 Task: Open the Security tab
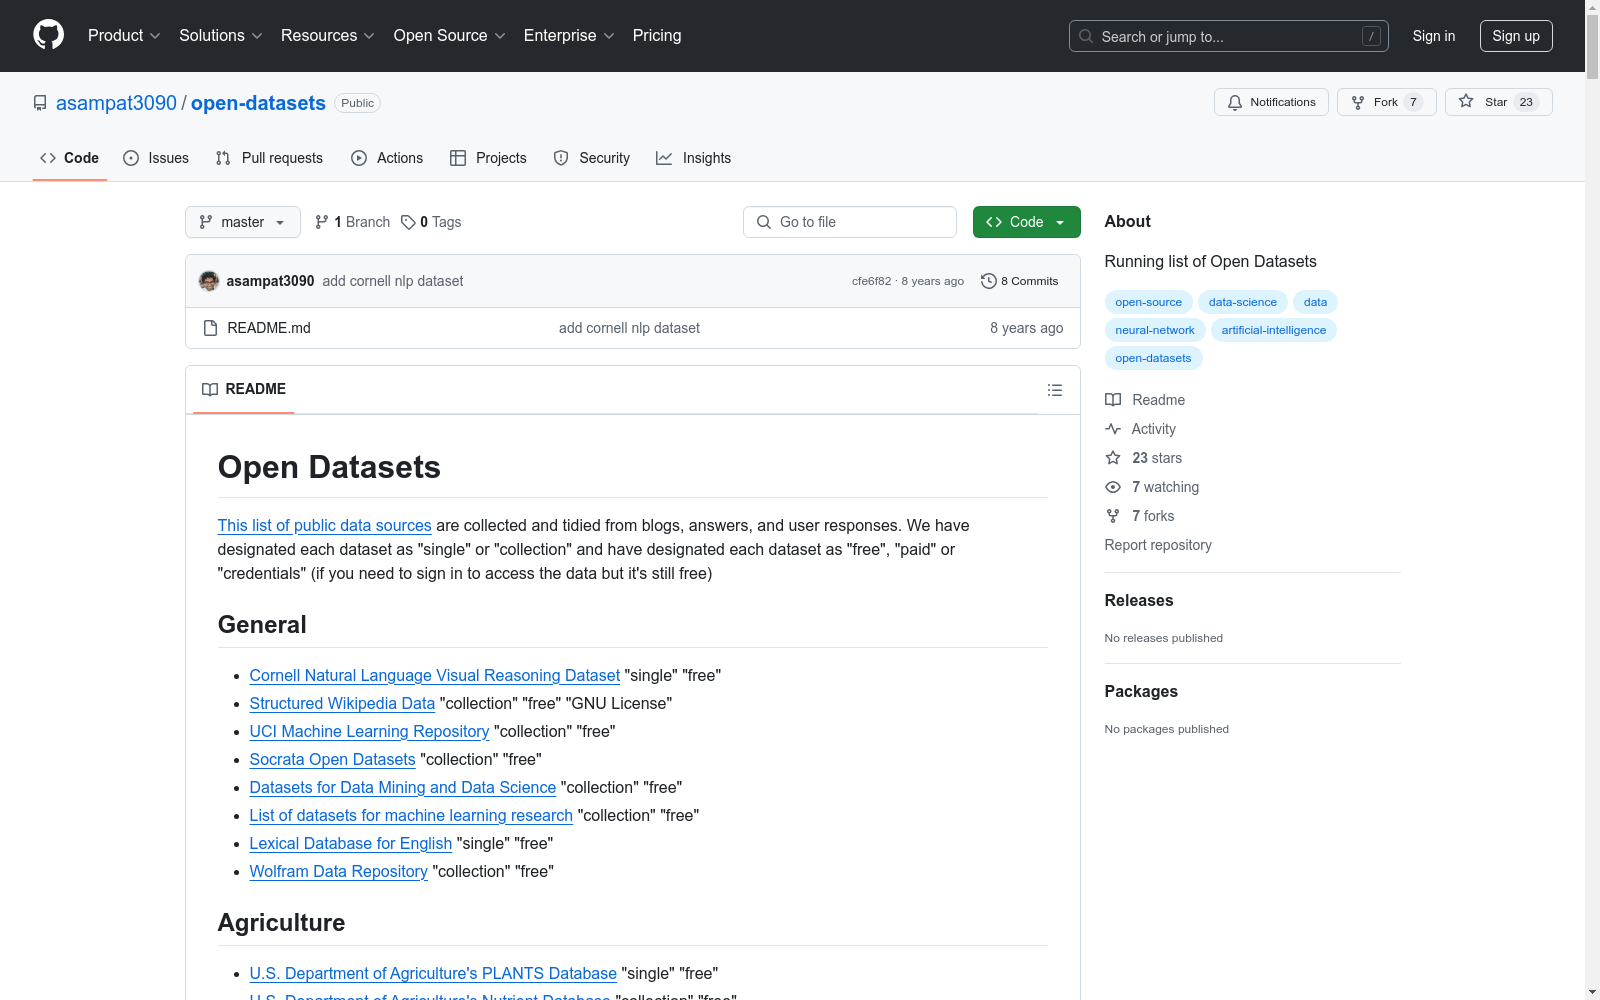tap(592, 158)
